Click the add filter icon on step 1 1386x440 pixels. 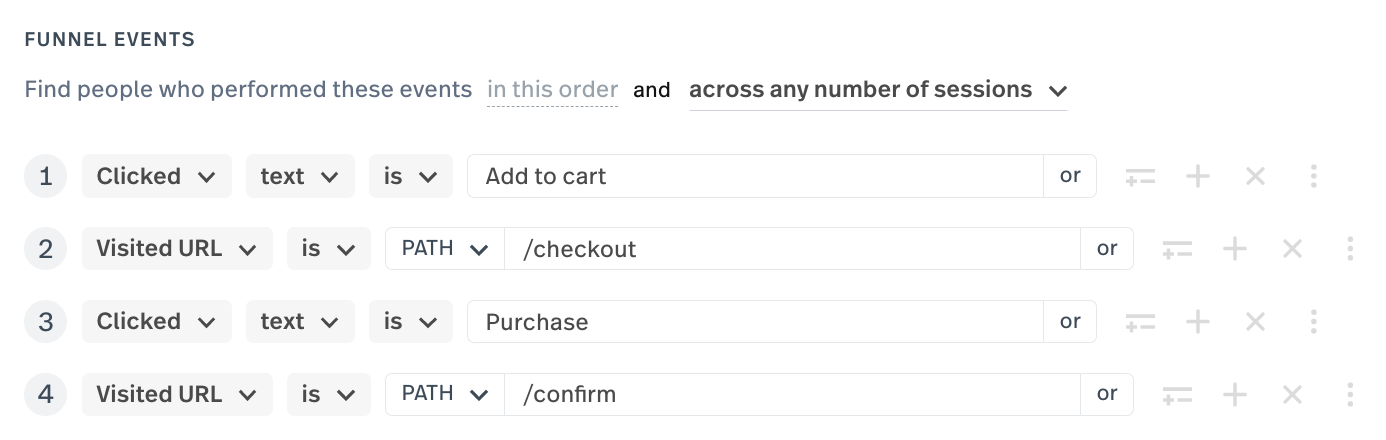pos(1140,177)
